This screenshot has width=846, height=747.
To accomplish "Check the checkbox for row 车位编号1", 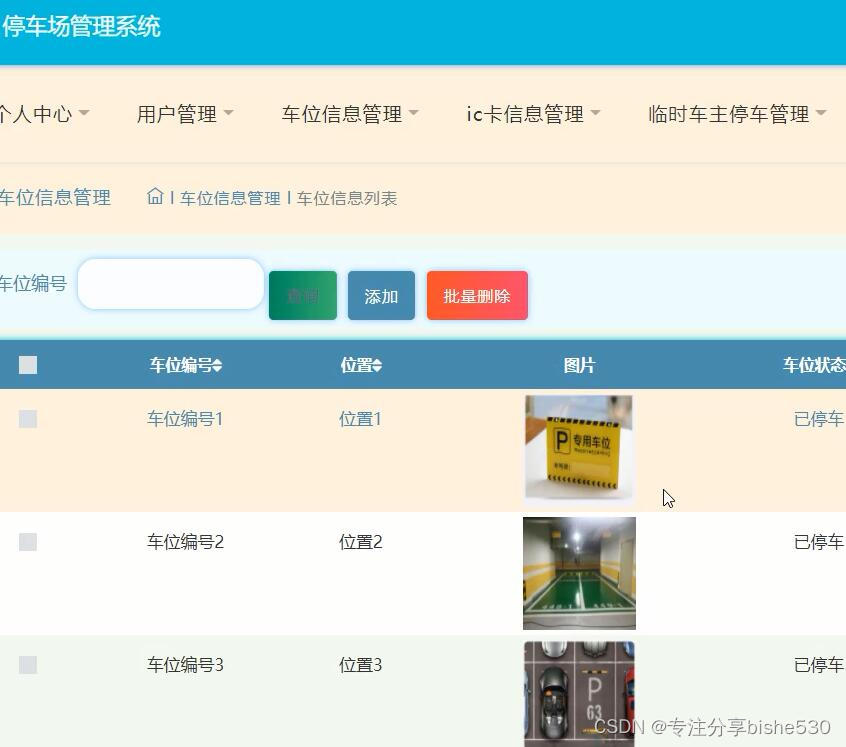I will coord(27,418).
